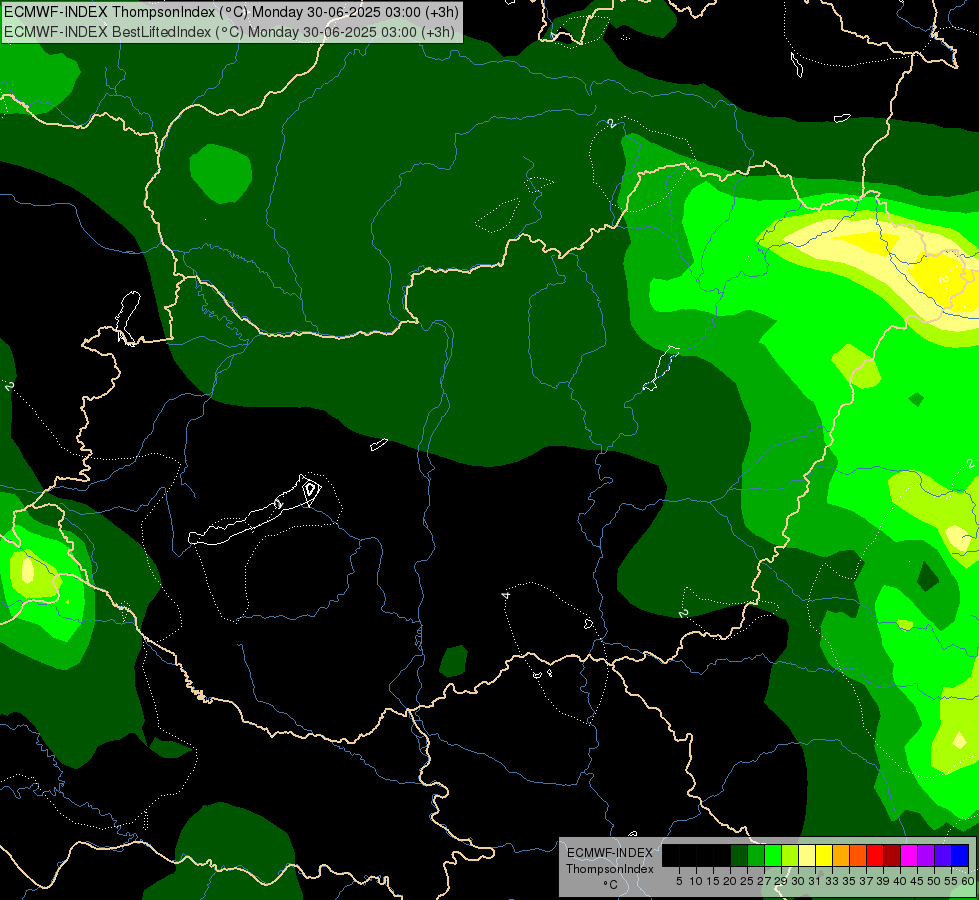Pick the violet 50–55 legend swatch
Viewport: 979px width, 900px height.
pyautogui.click(x=943, y=856)
